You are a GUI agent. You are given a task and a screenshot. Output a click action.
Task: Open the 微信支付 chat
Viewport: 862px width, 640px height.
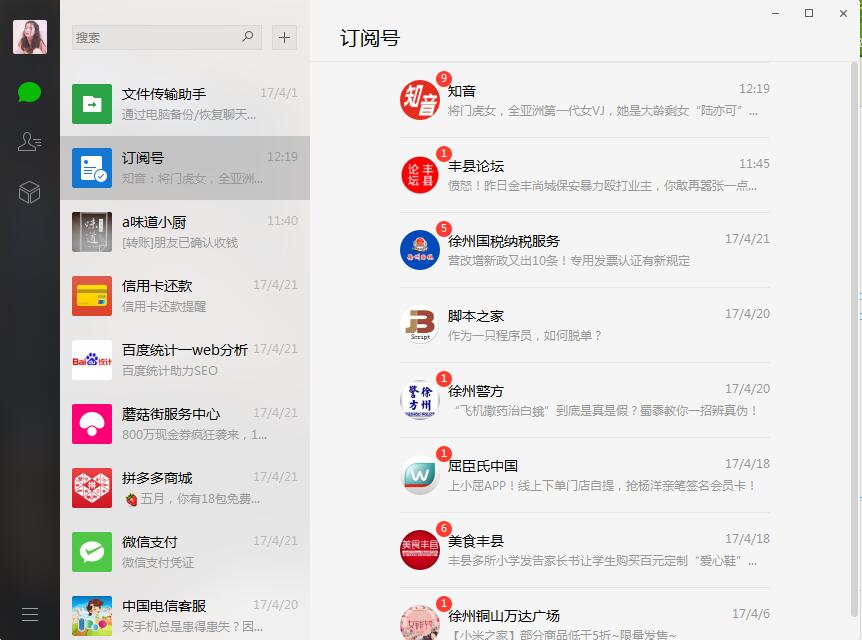coord(185,552)
